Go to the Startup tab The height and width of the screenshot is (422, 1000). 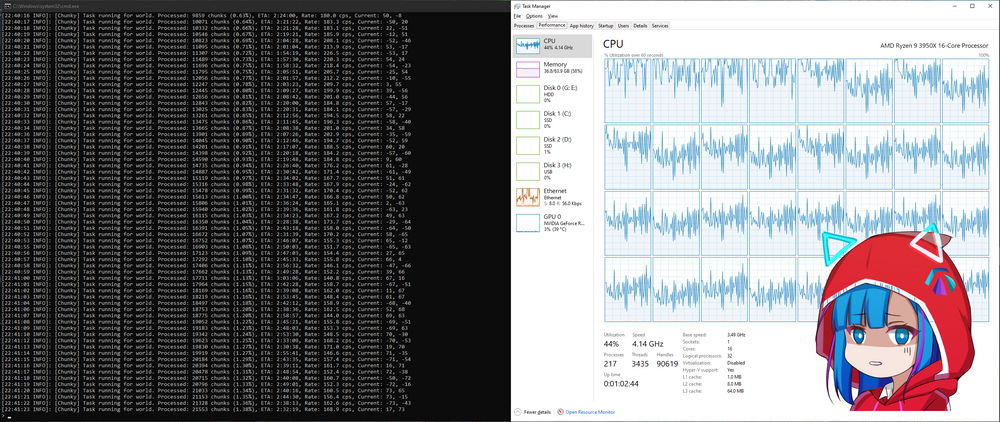pos(606,25)
